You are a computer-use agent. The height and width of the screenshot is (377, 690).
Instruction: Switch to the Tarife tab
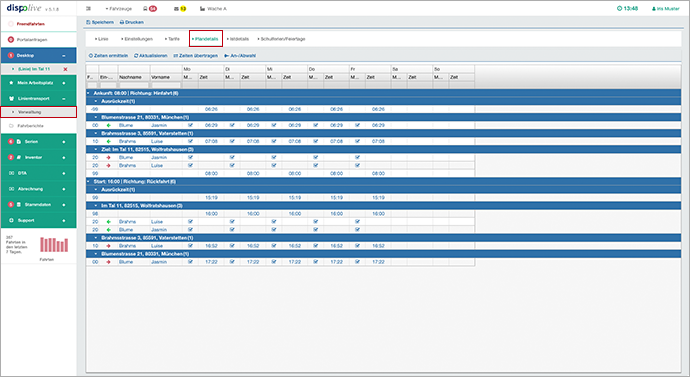tap(172, 39)
